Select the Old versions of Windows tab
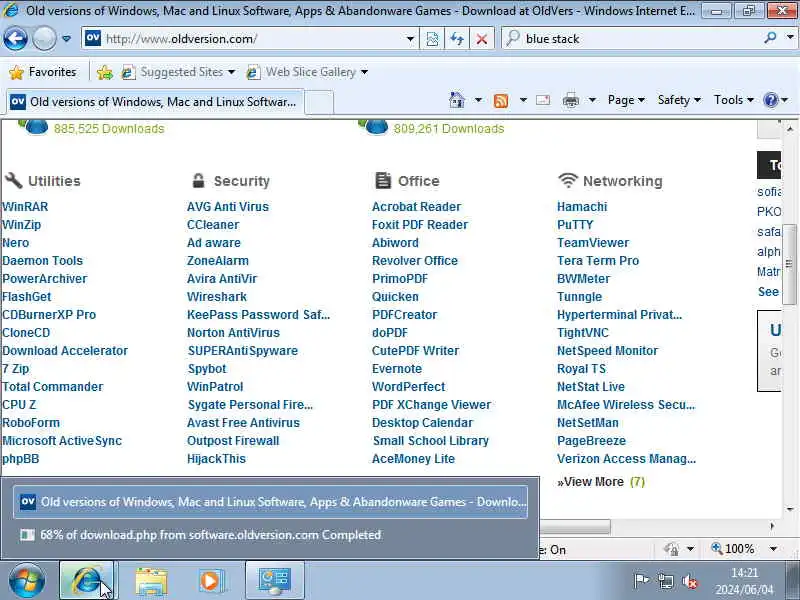 [x=155, y=102]
